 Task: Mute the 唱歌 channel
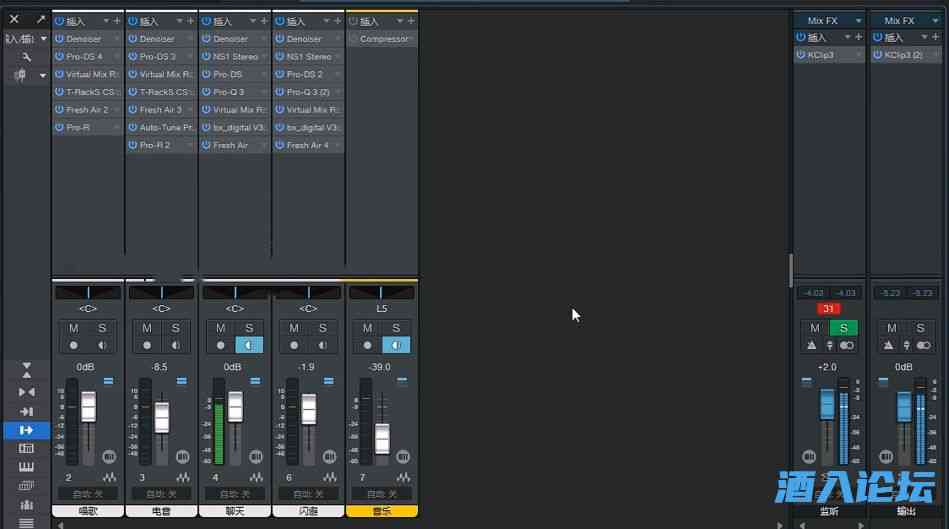(74, 328)
